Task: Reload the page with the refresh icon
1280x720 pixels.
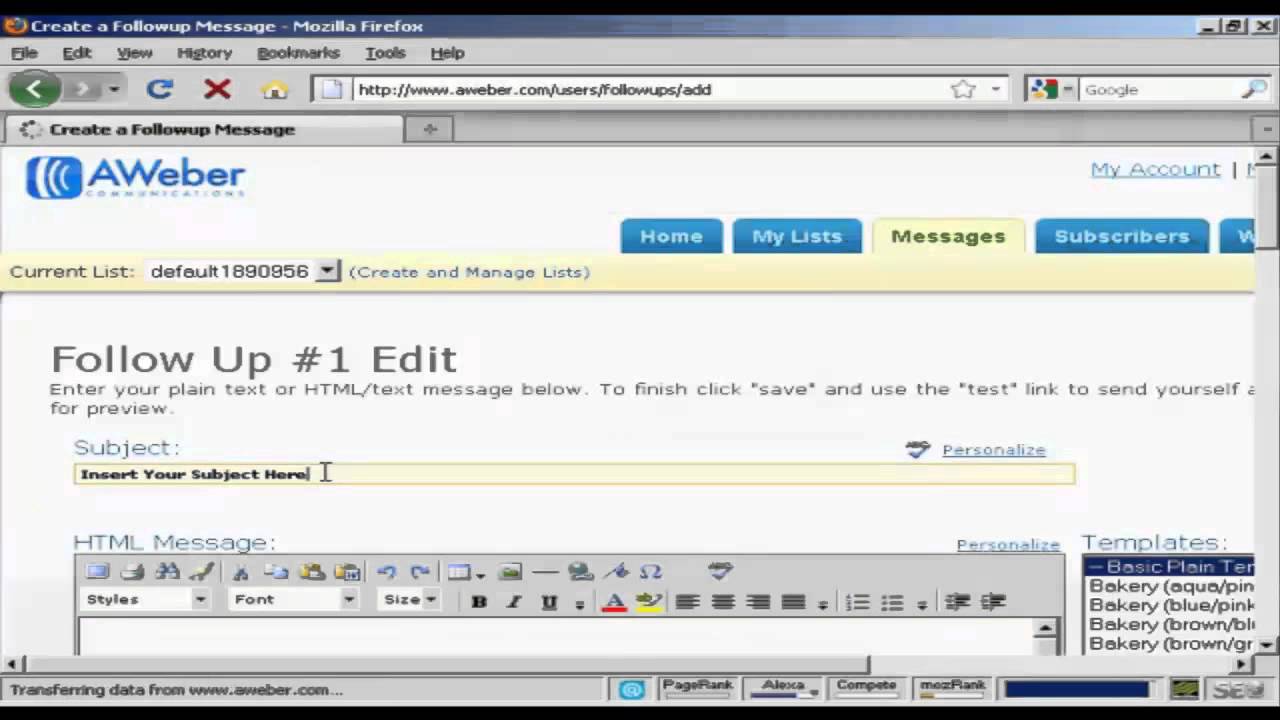Action: click(x=159, y=89)
